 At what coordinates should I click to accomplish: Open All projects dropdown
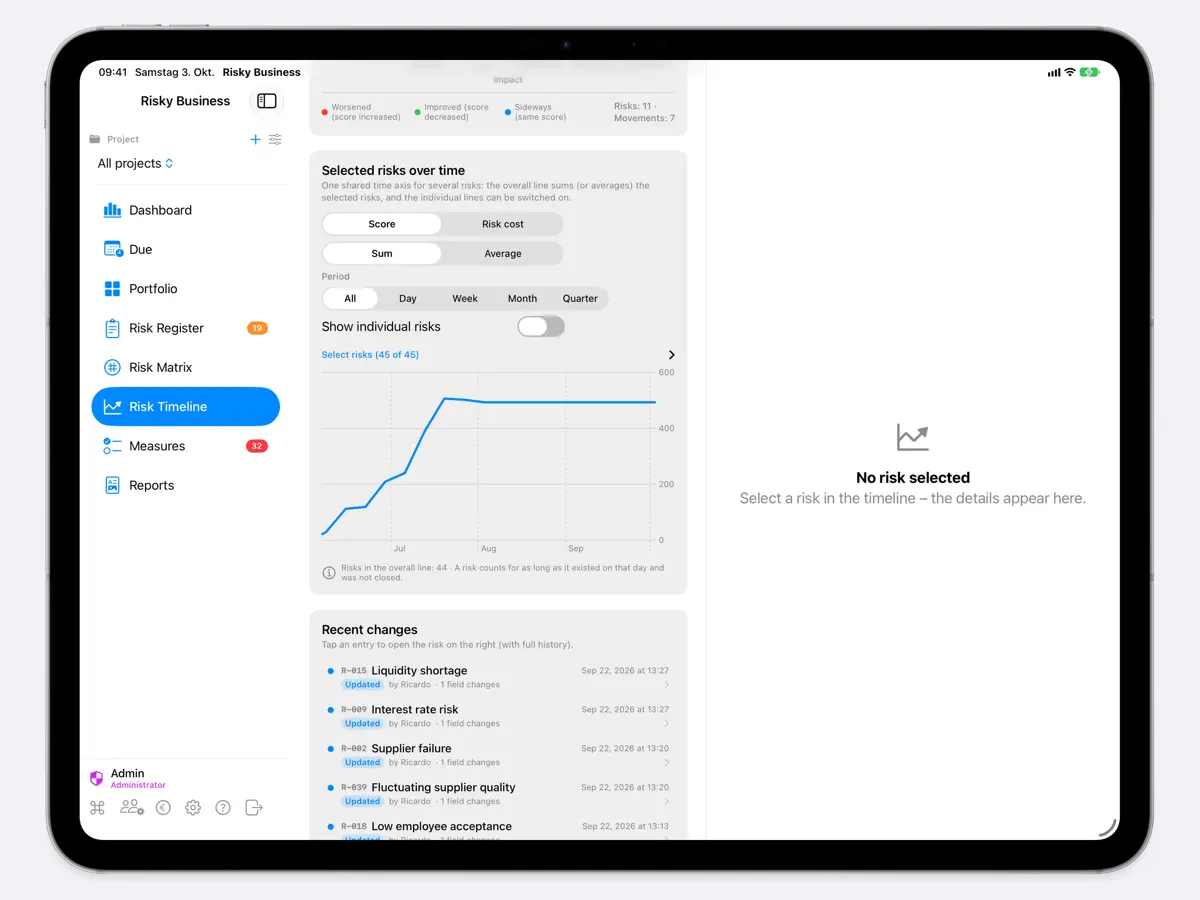(x=135, y=163)
